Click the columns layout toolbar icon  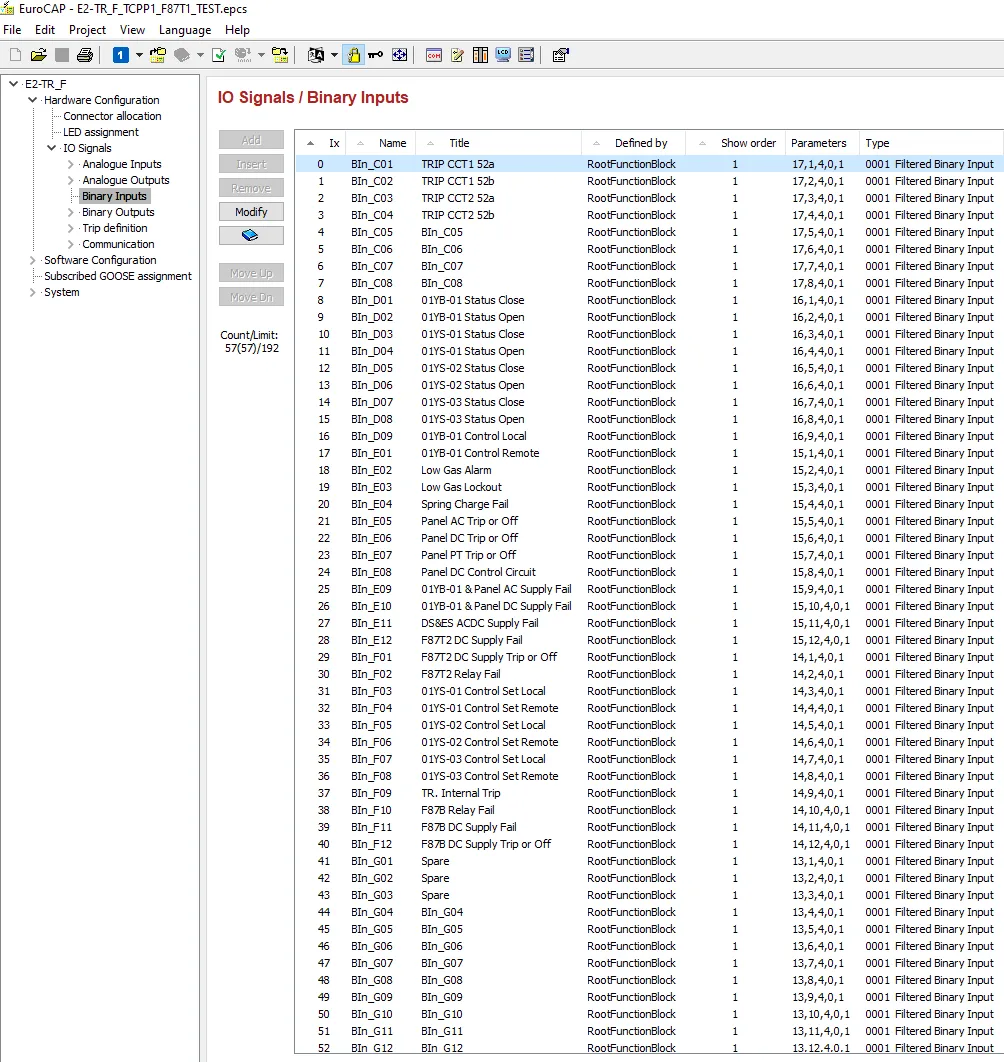tap(480, 55)
